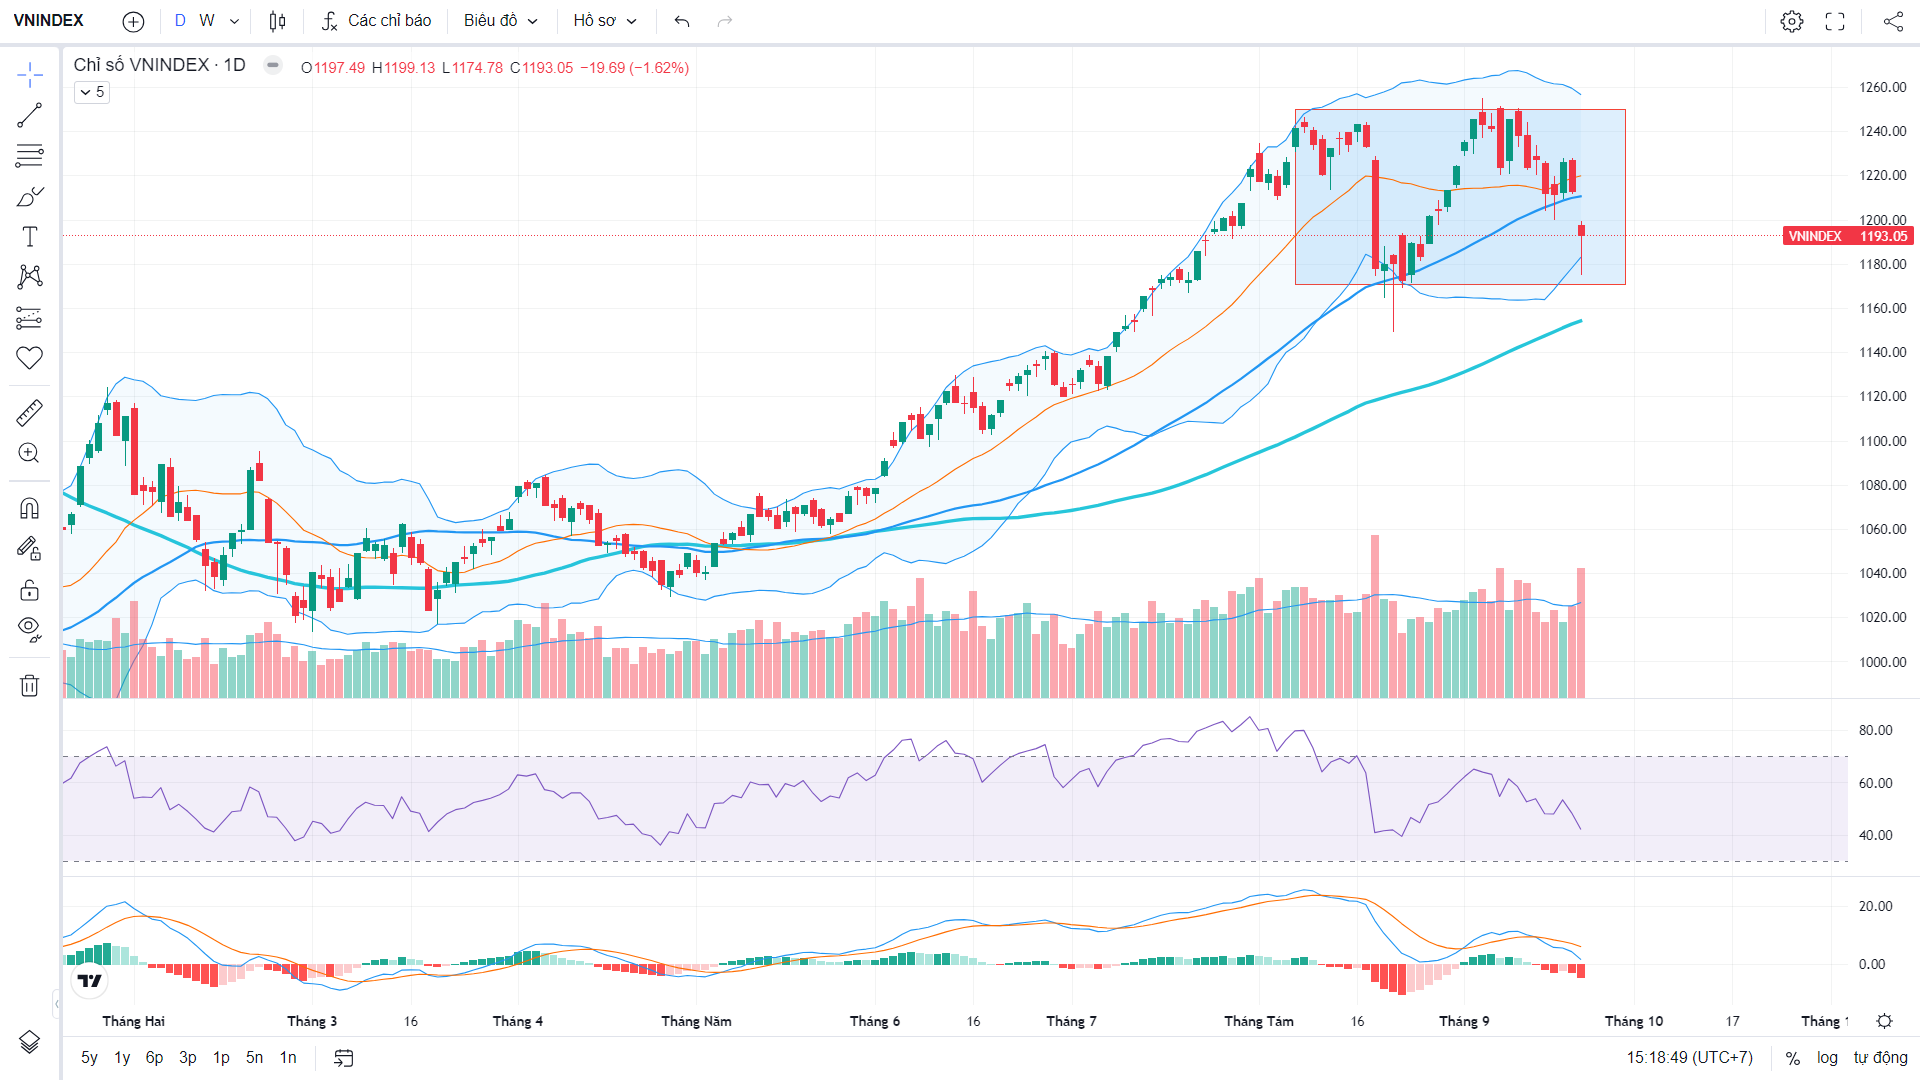Open Các chỉ báo indicators menu

coord(376,21)
